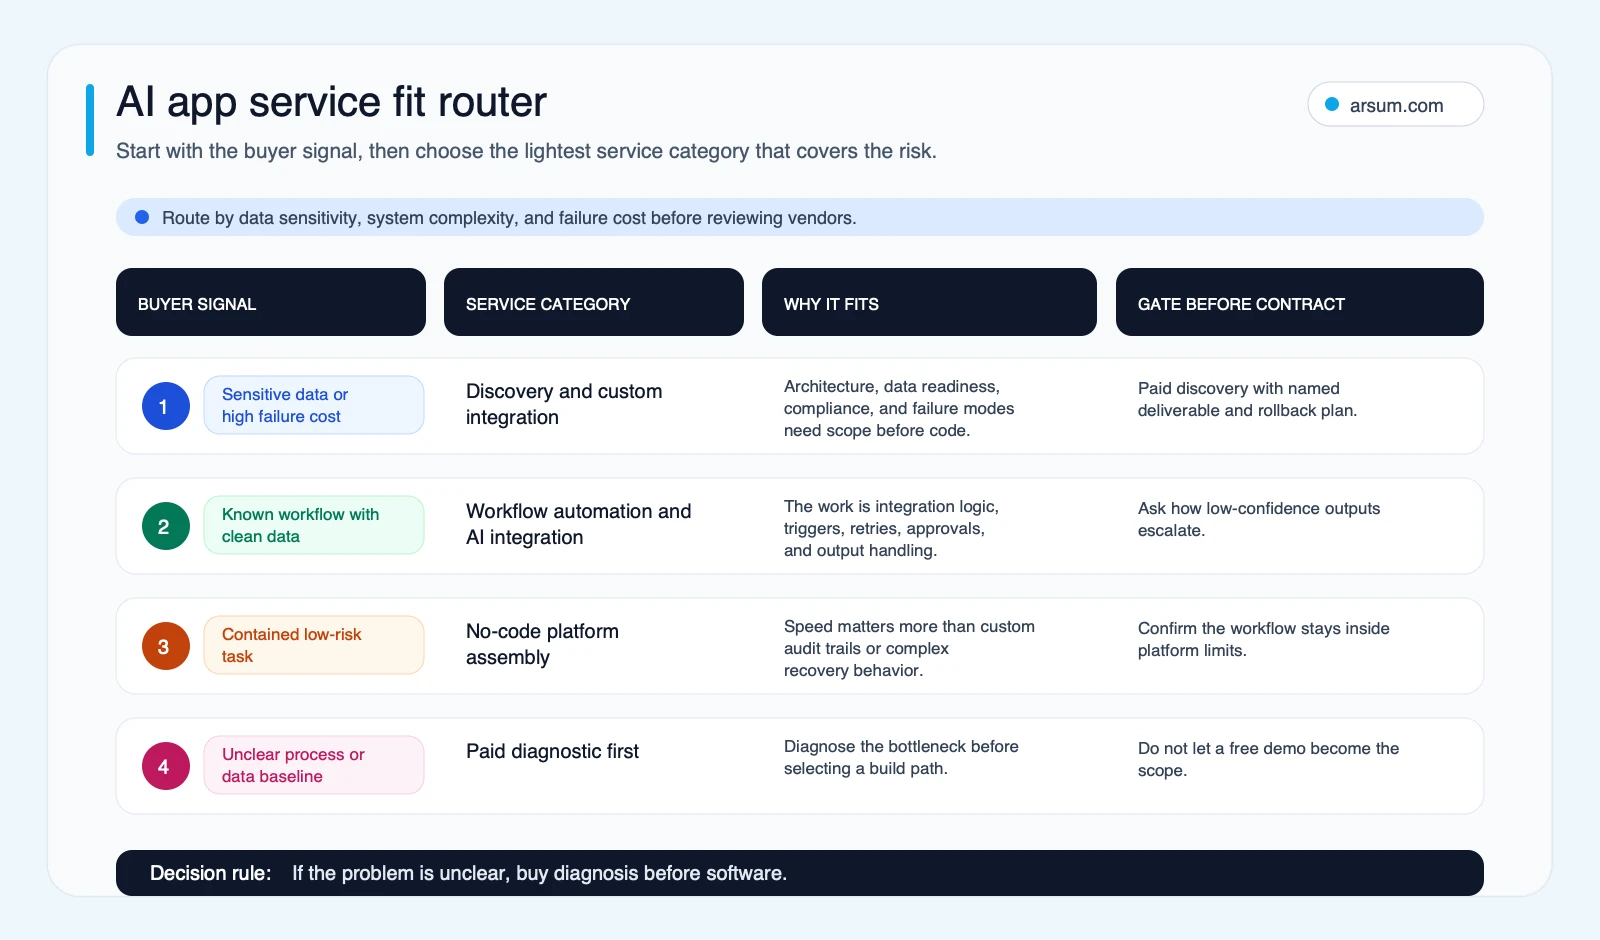
Task: Click the blue dot beside 'Route by data sensitivity'
Action: tap(142, 217)
